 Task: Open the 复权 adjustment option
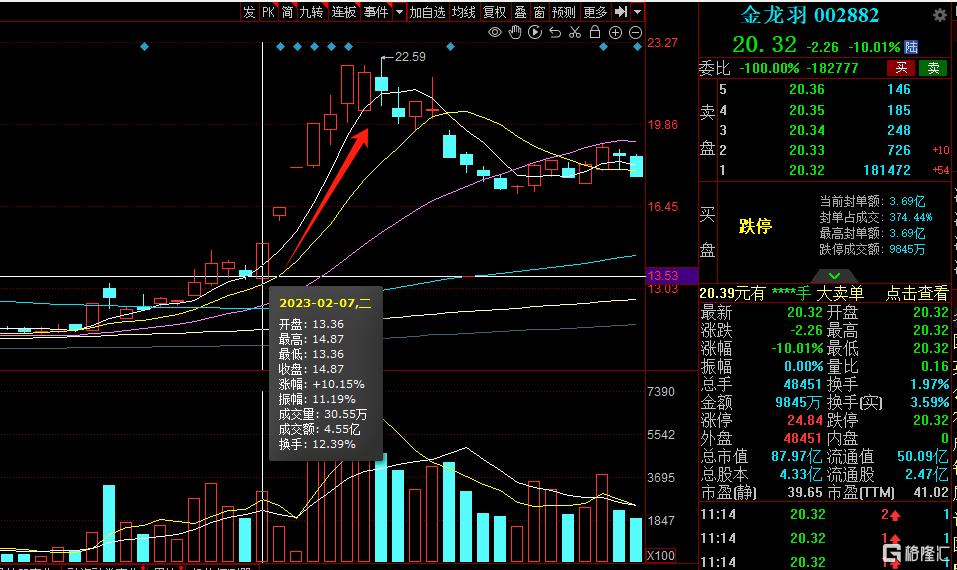point(494,12)
